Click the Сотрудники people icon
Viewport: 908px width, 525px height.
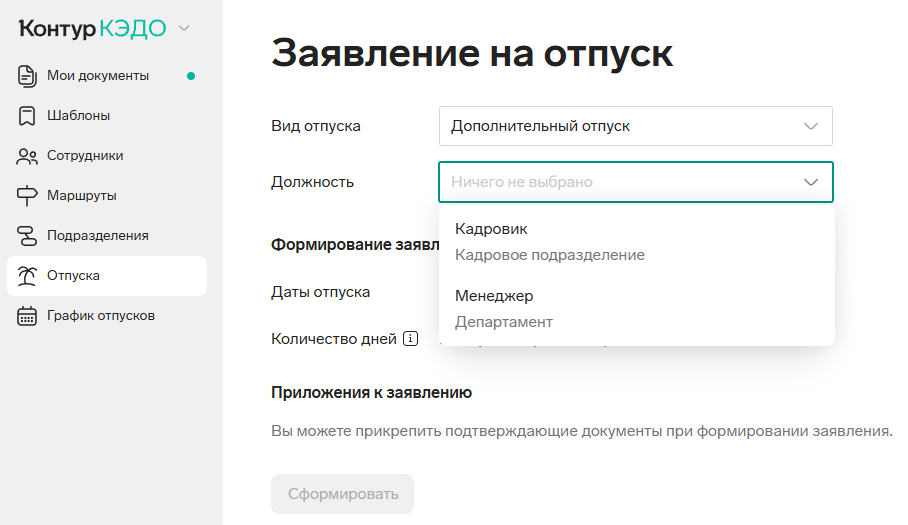click(27, 156)
